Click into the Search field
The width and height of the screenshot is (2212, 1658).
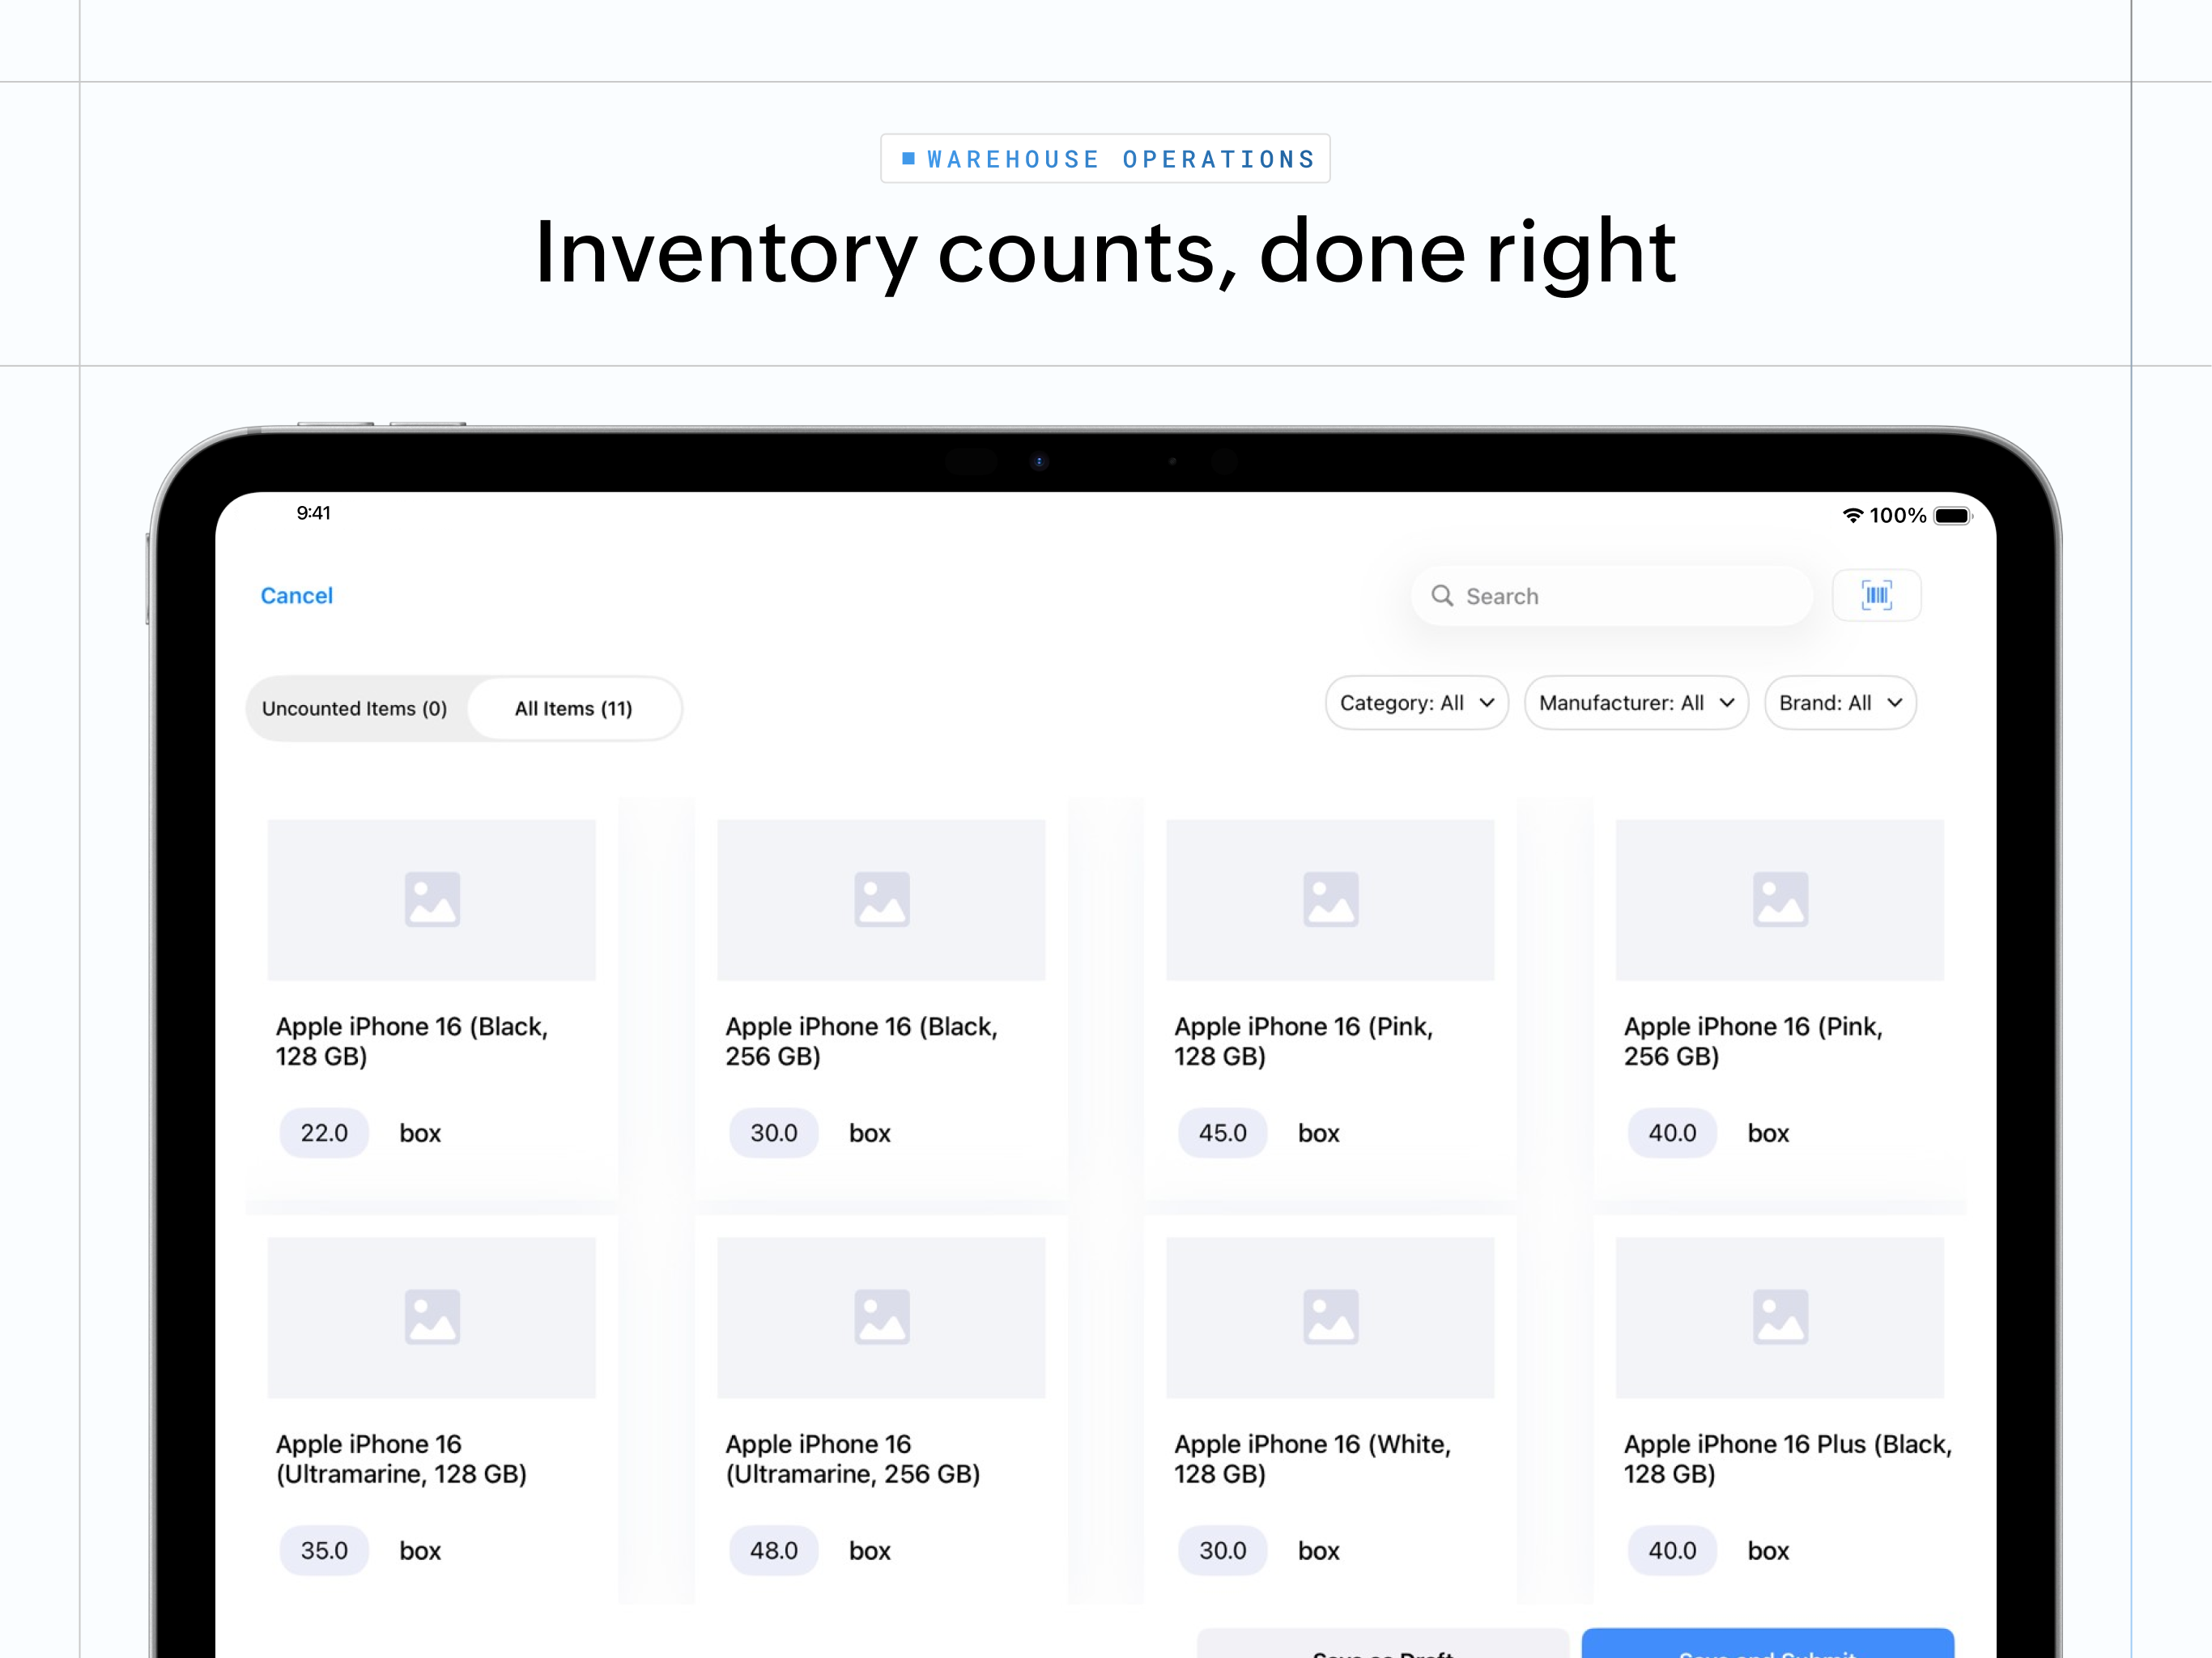1612,596
